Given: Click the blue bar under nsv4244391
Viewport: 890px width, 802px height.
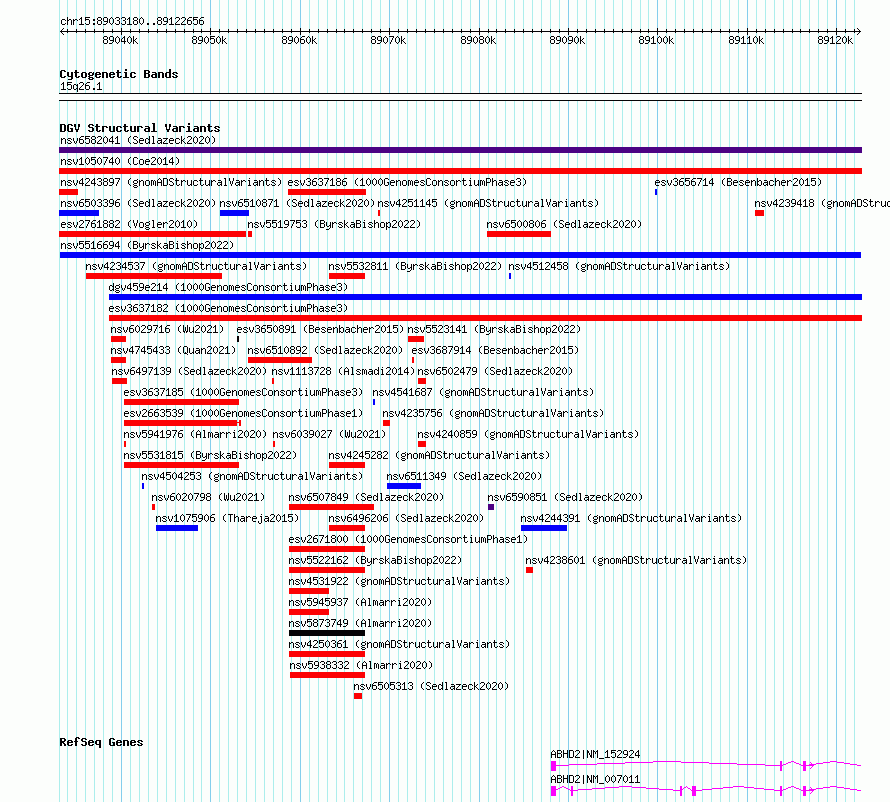Looking at the screenshot, I should [x=544, y=528].
